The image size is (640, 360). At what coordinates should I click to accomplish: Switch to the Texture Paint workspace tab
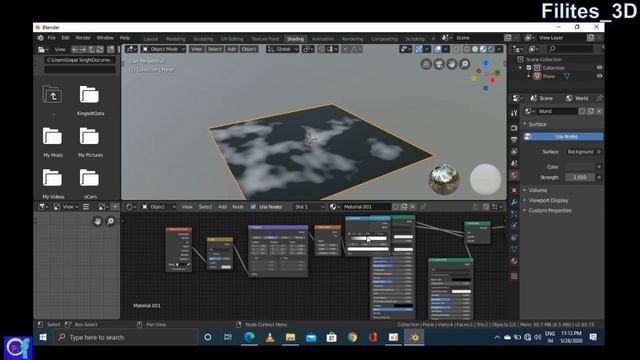265,39
